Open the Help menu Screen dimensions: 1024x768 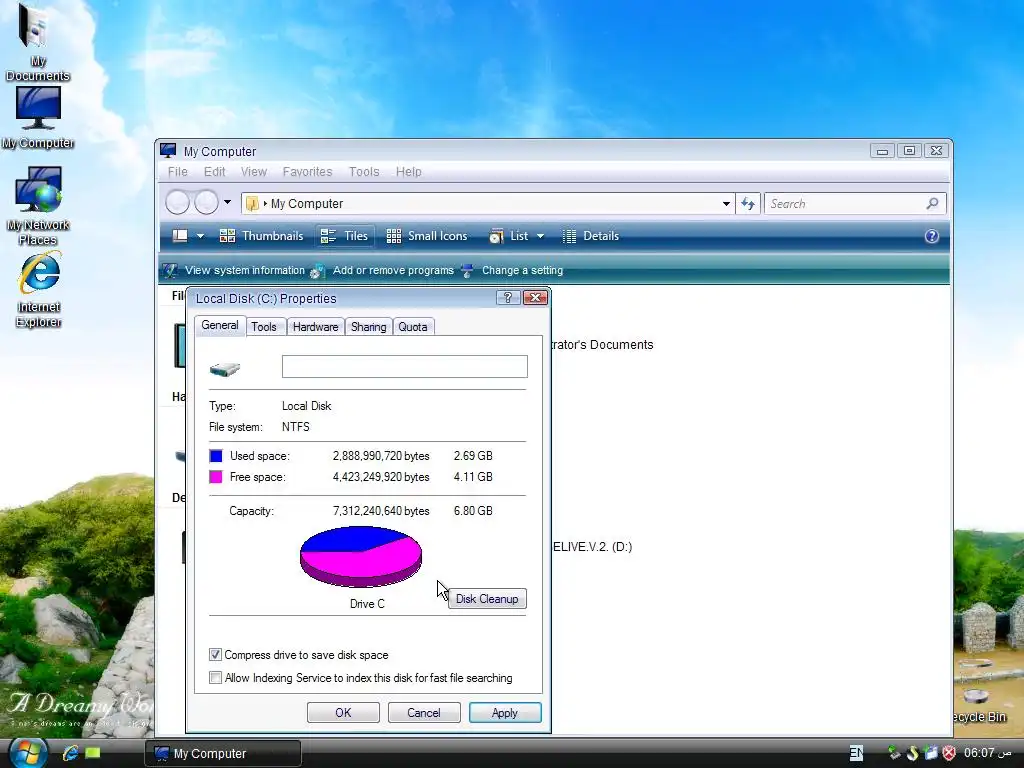(409, 172)
